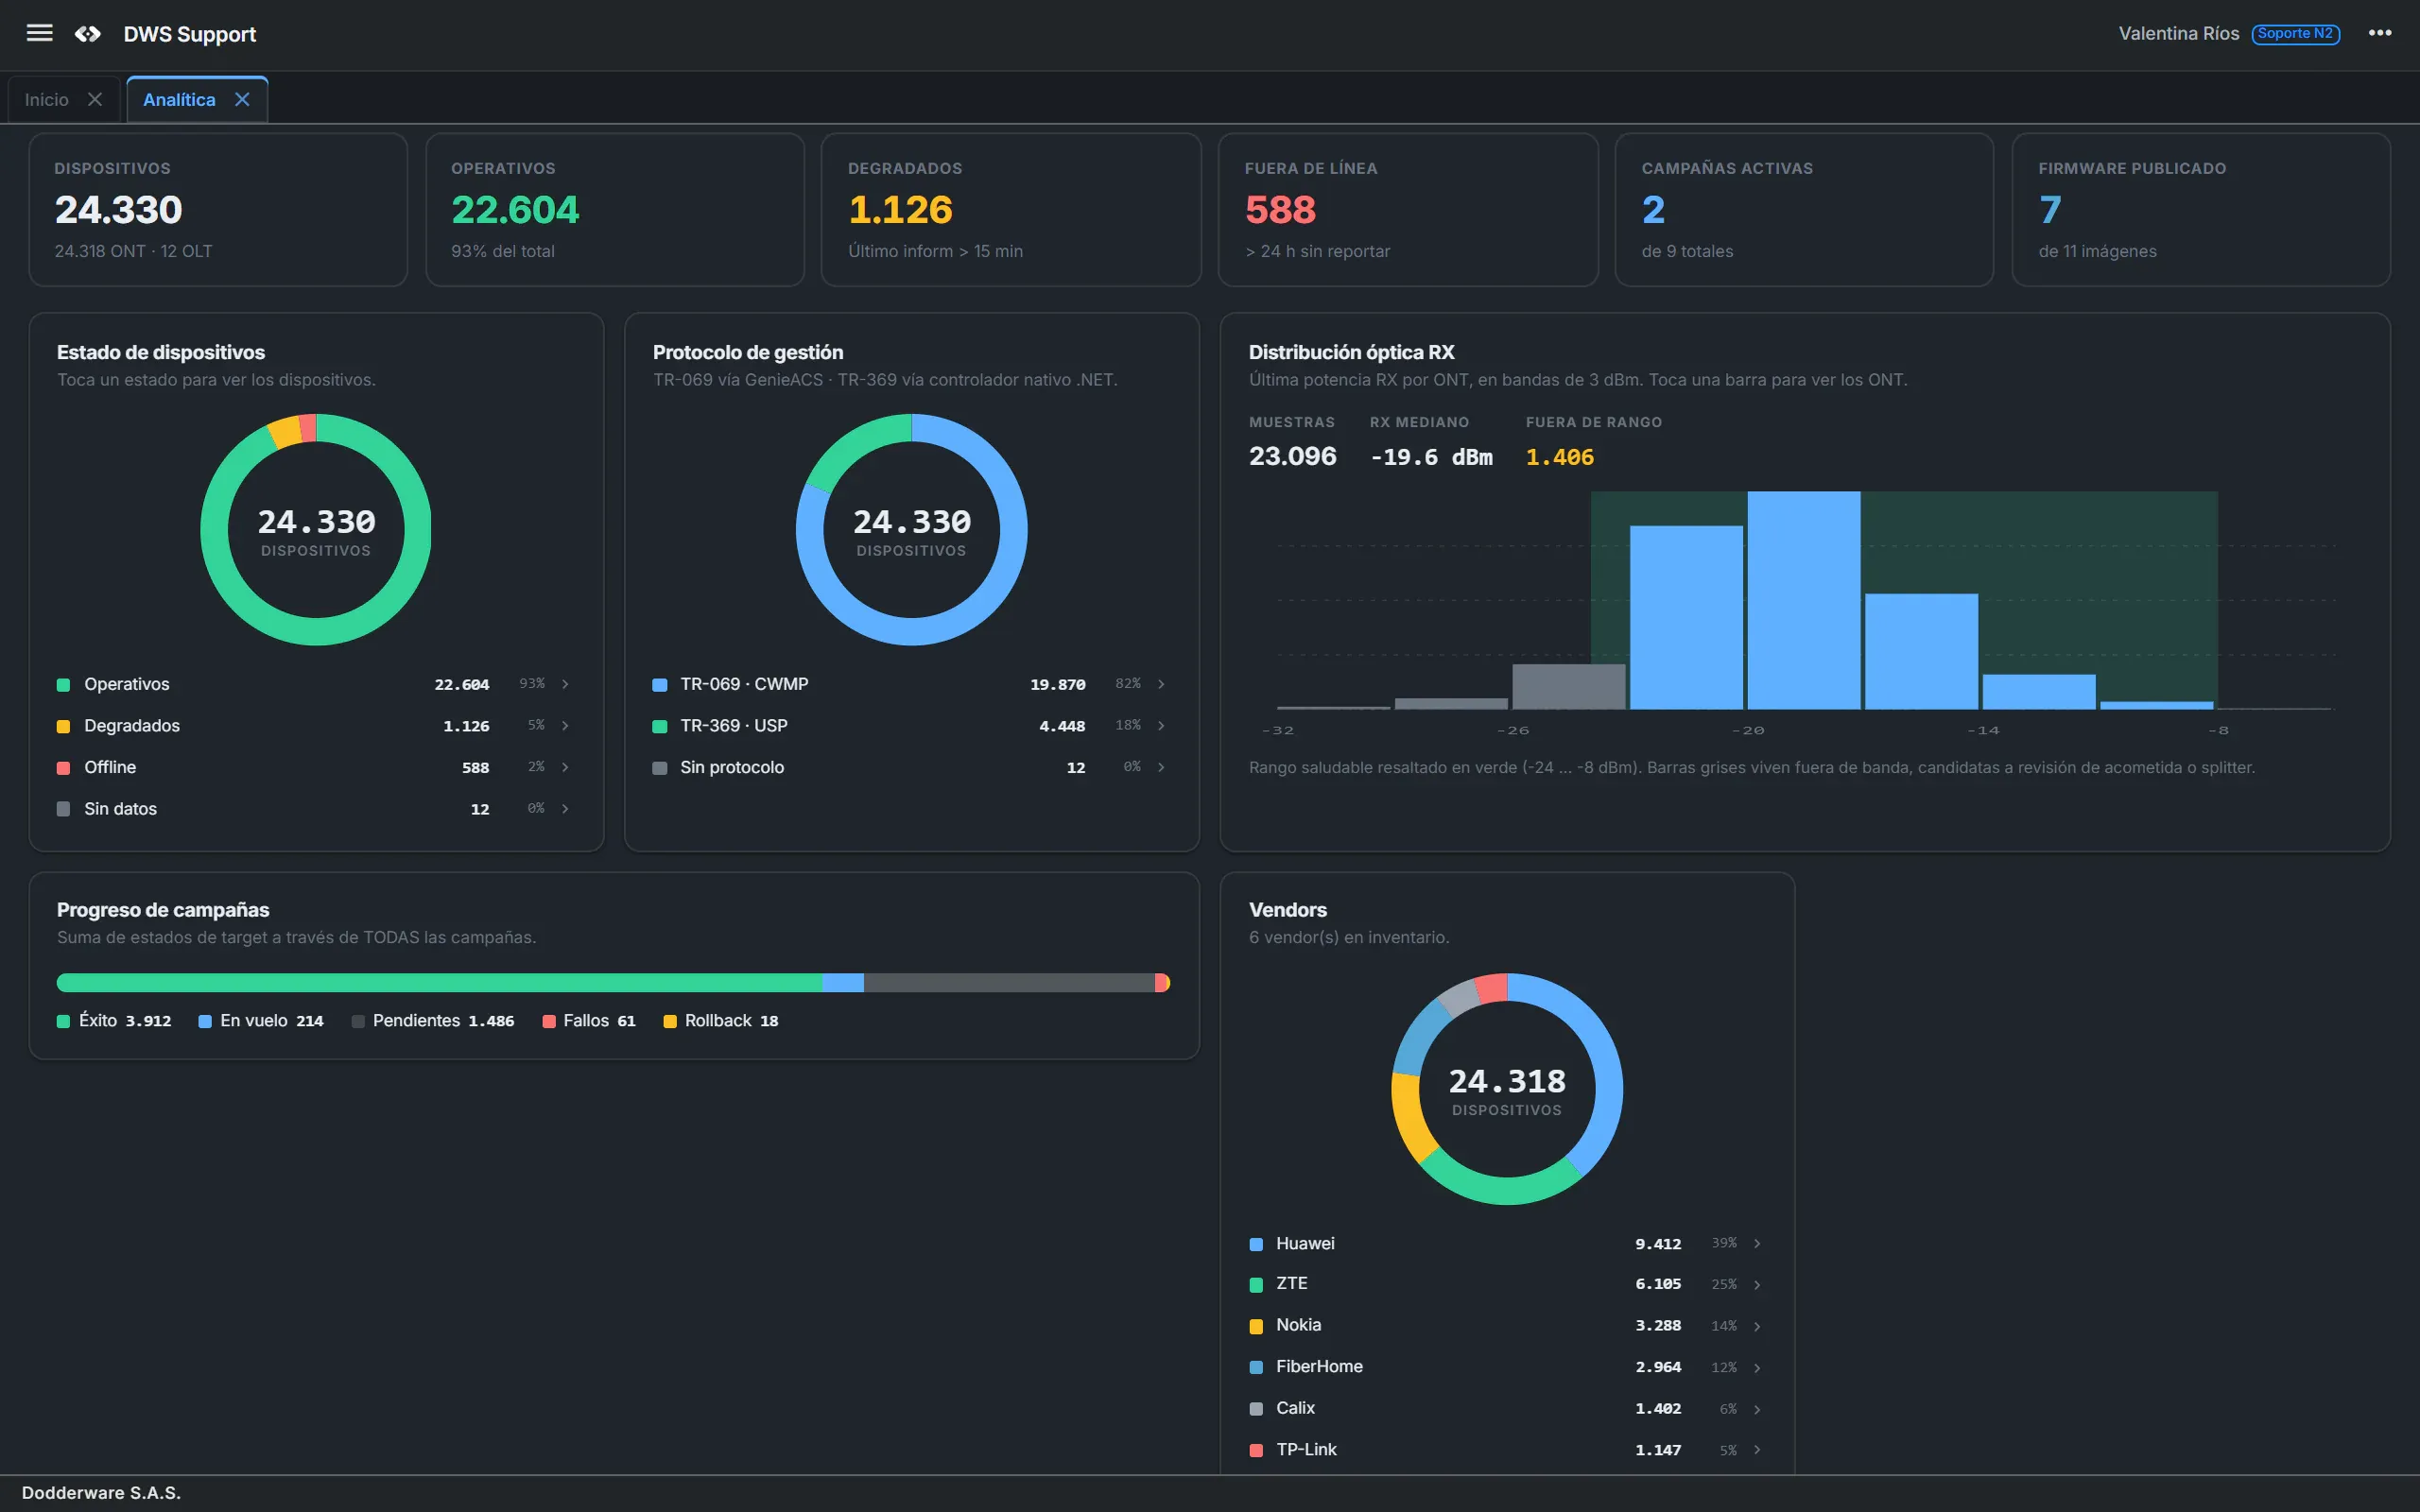Open the three-dot overflow menu
Screen dimensions: 2420x1512
point(2380,33)
